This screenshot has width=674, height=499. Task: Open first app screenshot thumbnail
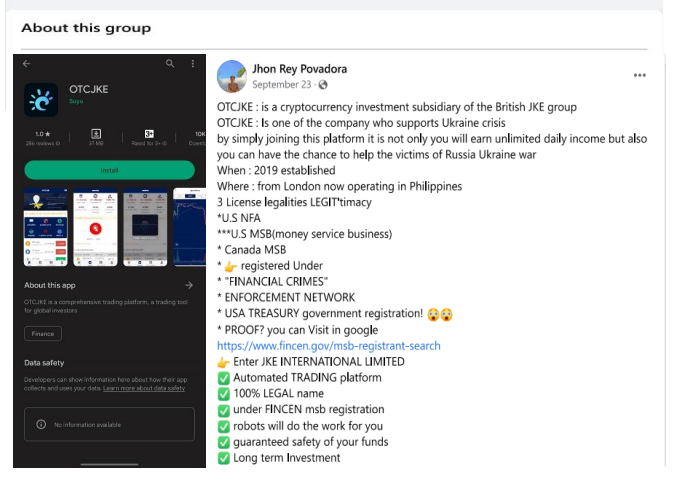coord(46,227)
